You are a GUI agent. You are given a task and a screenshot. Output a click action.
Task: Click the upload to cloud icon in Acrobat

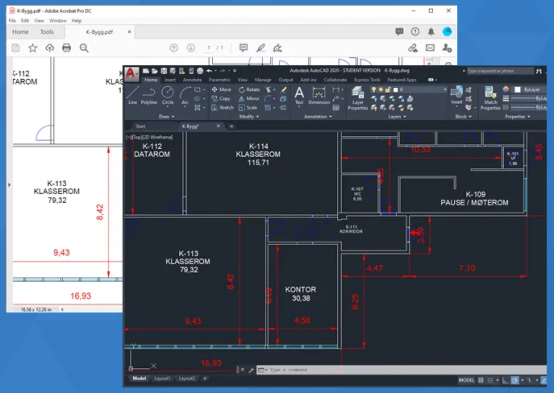click(x=49, y=48)
